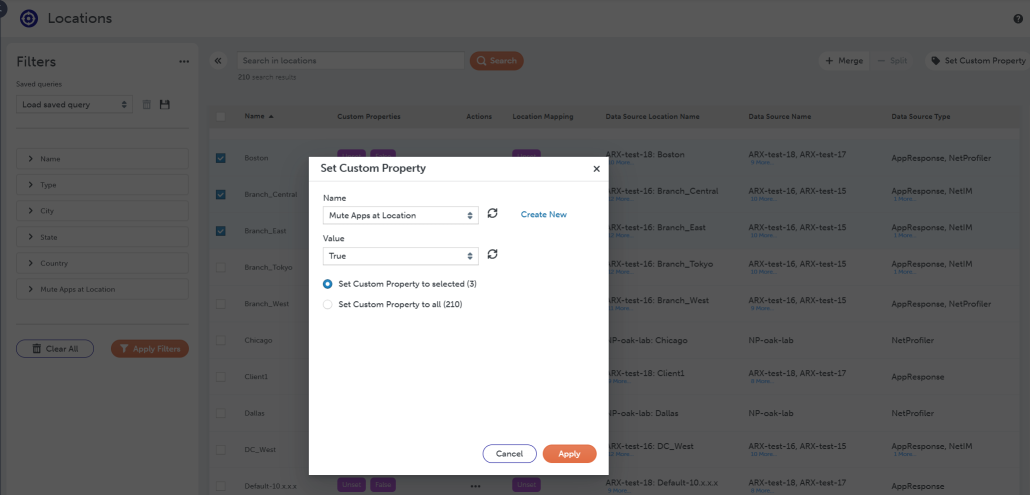This screenshot has width=1030, height=495.
Task: Click the Clear All button
Action: point(55,349)
